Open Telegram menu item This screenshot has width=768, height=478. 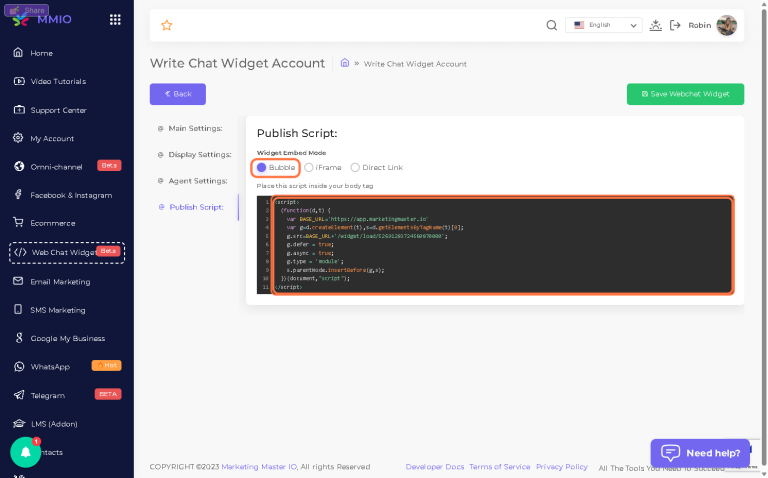[48, 396]
